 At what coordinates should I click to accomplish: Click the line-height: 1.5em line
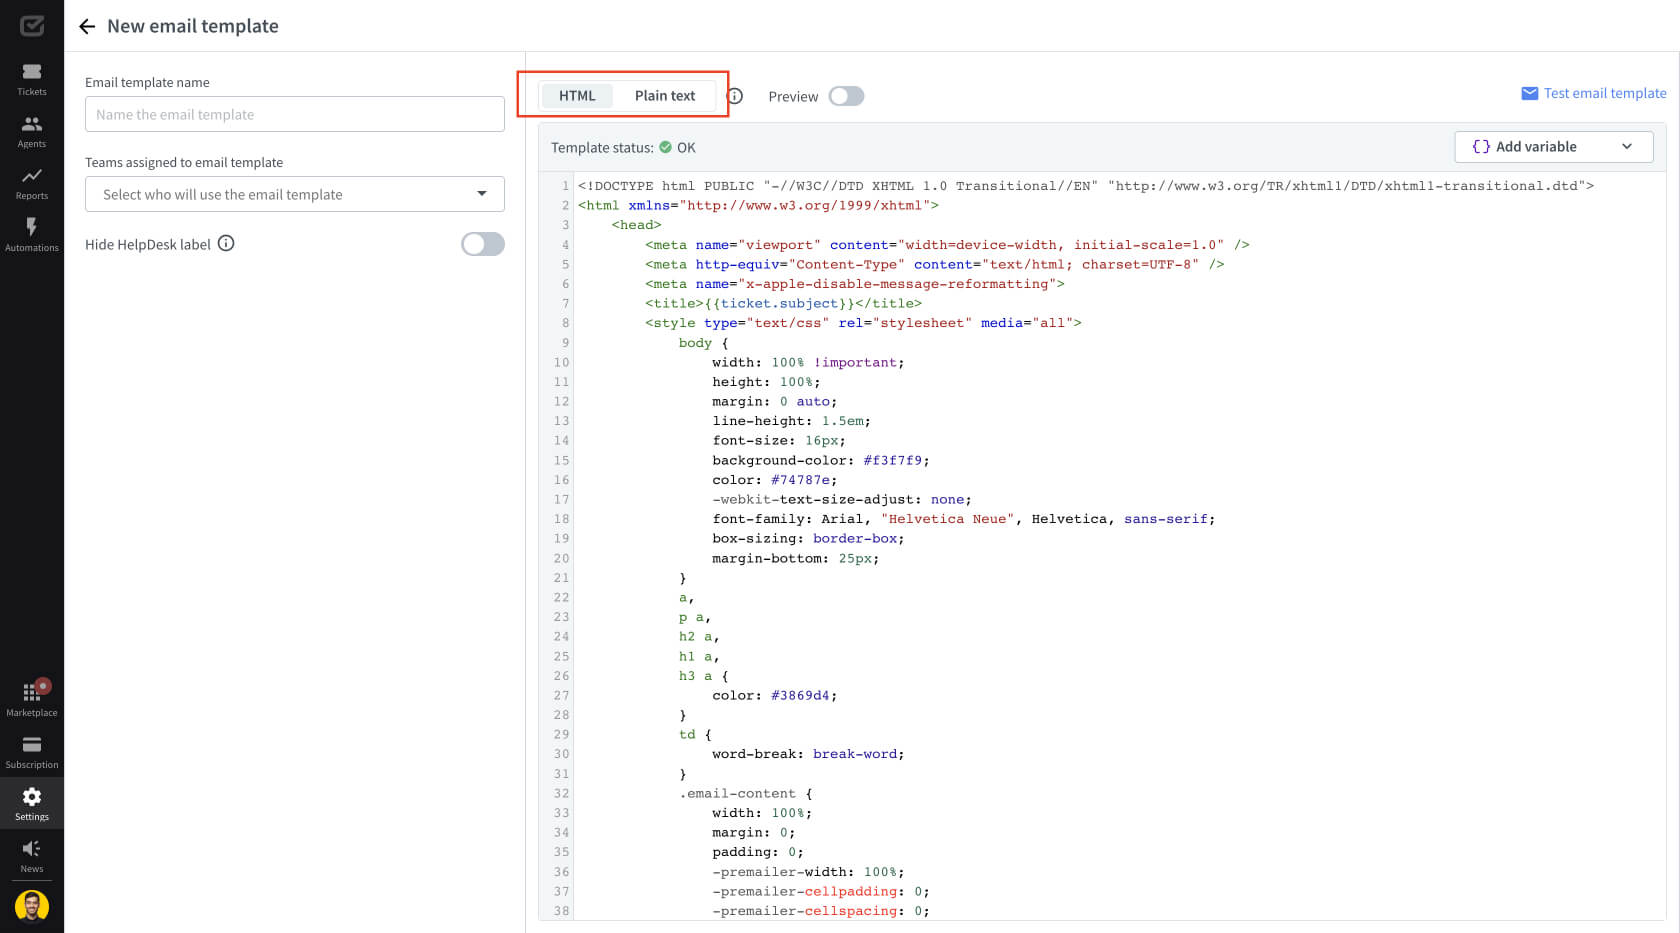click(791, 421)
